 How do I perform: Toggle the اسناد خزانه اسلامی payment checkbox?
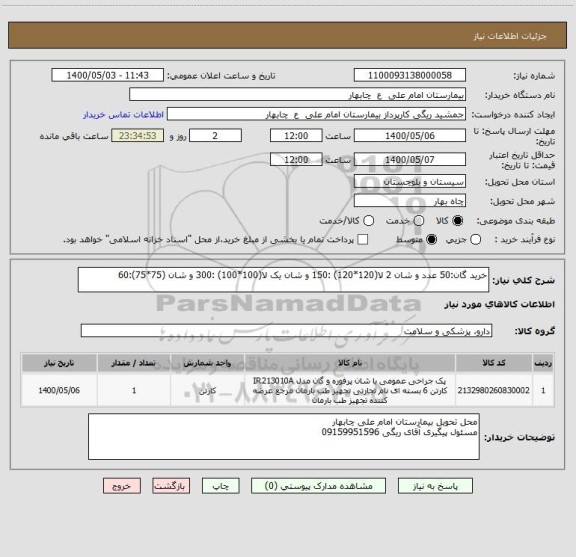click(363, 240)
